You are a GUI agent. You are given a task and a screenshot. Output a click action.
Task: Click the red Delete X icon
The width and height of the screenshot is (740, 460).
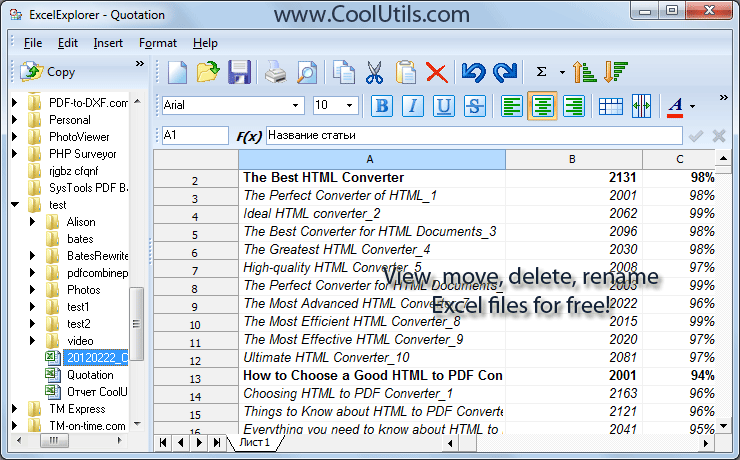coord(436,72)
